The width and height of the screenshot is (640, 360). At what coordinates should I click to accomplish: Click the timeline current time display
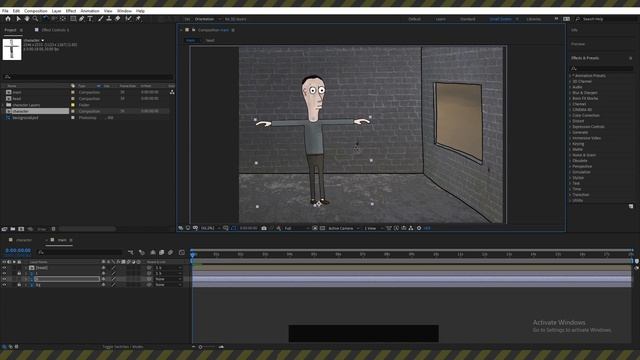(x=18, y=251)
